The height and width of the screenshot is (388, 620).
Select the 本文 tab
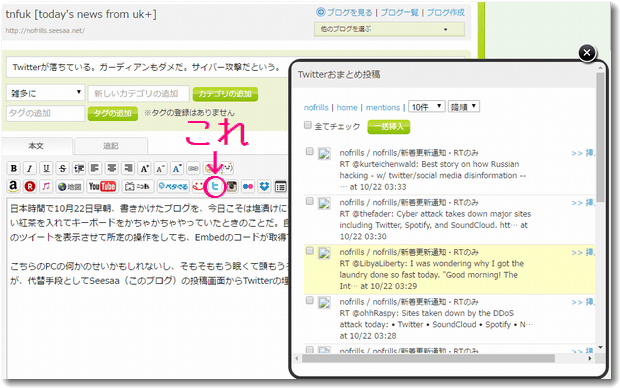point(36,146)
